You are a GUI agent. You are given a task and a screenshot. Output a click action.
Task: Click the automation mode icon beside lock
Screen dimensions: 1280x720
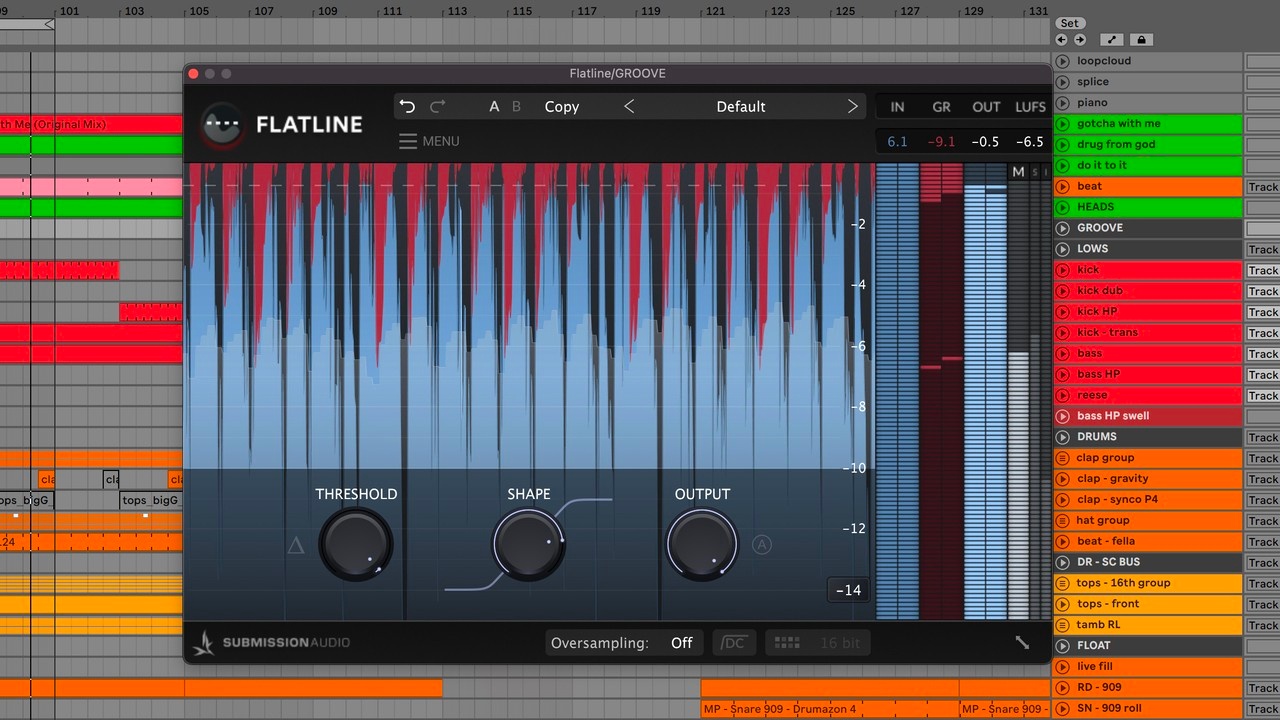(x=1112, y=40)
